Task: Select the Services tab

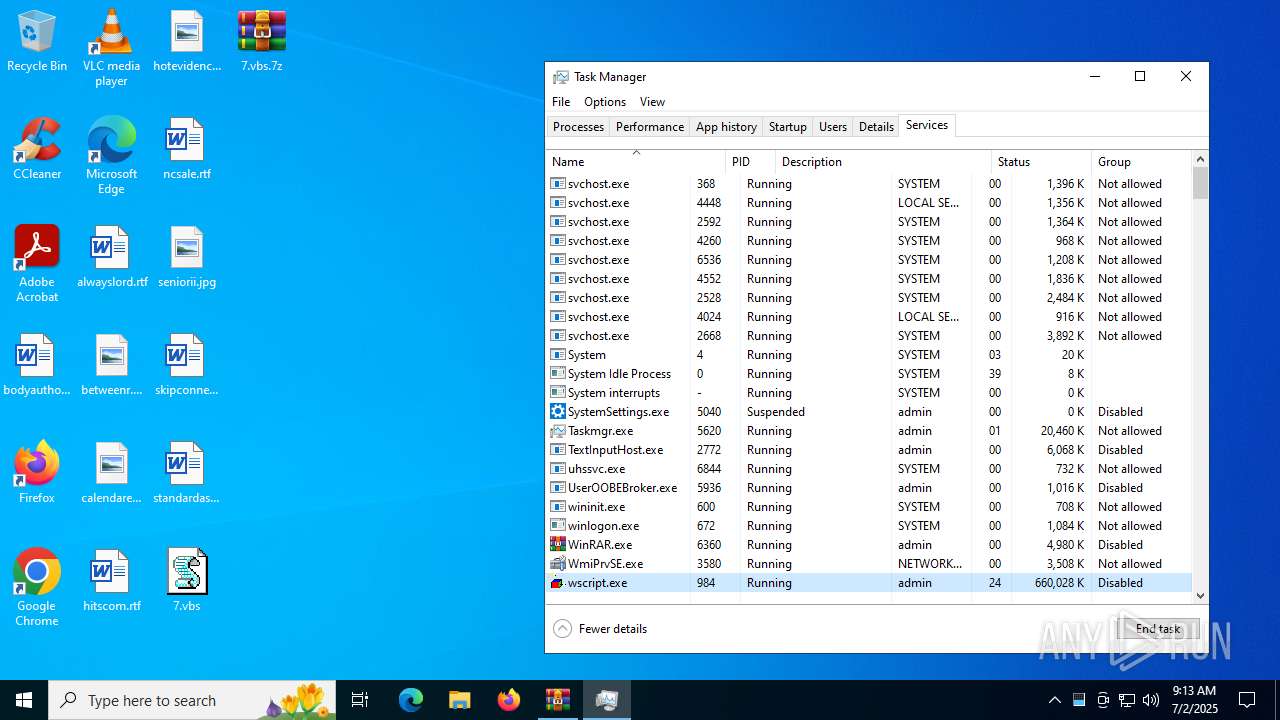Action: (927, 125)
